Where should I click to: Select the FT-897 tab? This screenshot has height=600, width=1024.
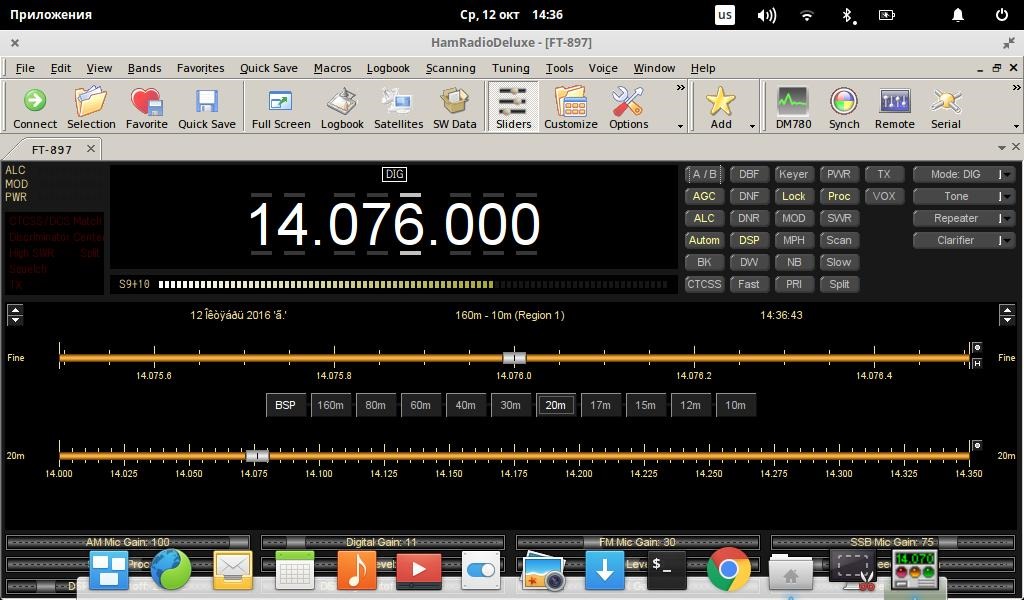pyautogui.click(x=52, y=150)
